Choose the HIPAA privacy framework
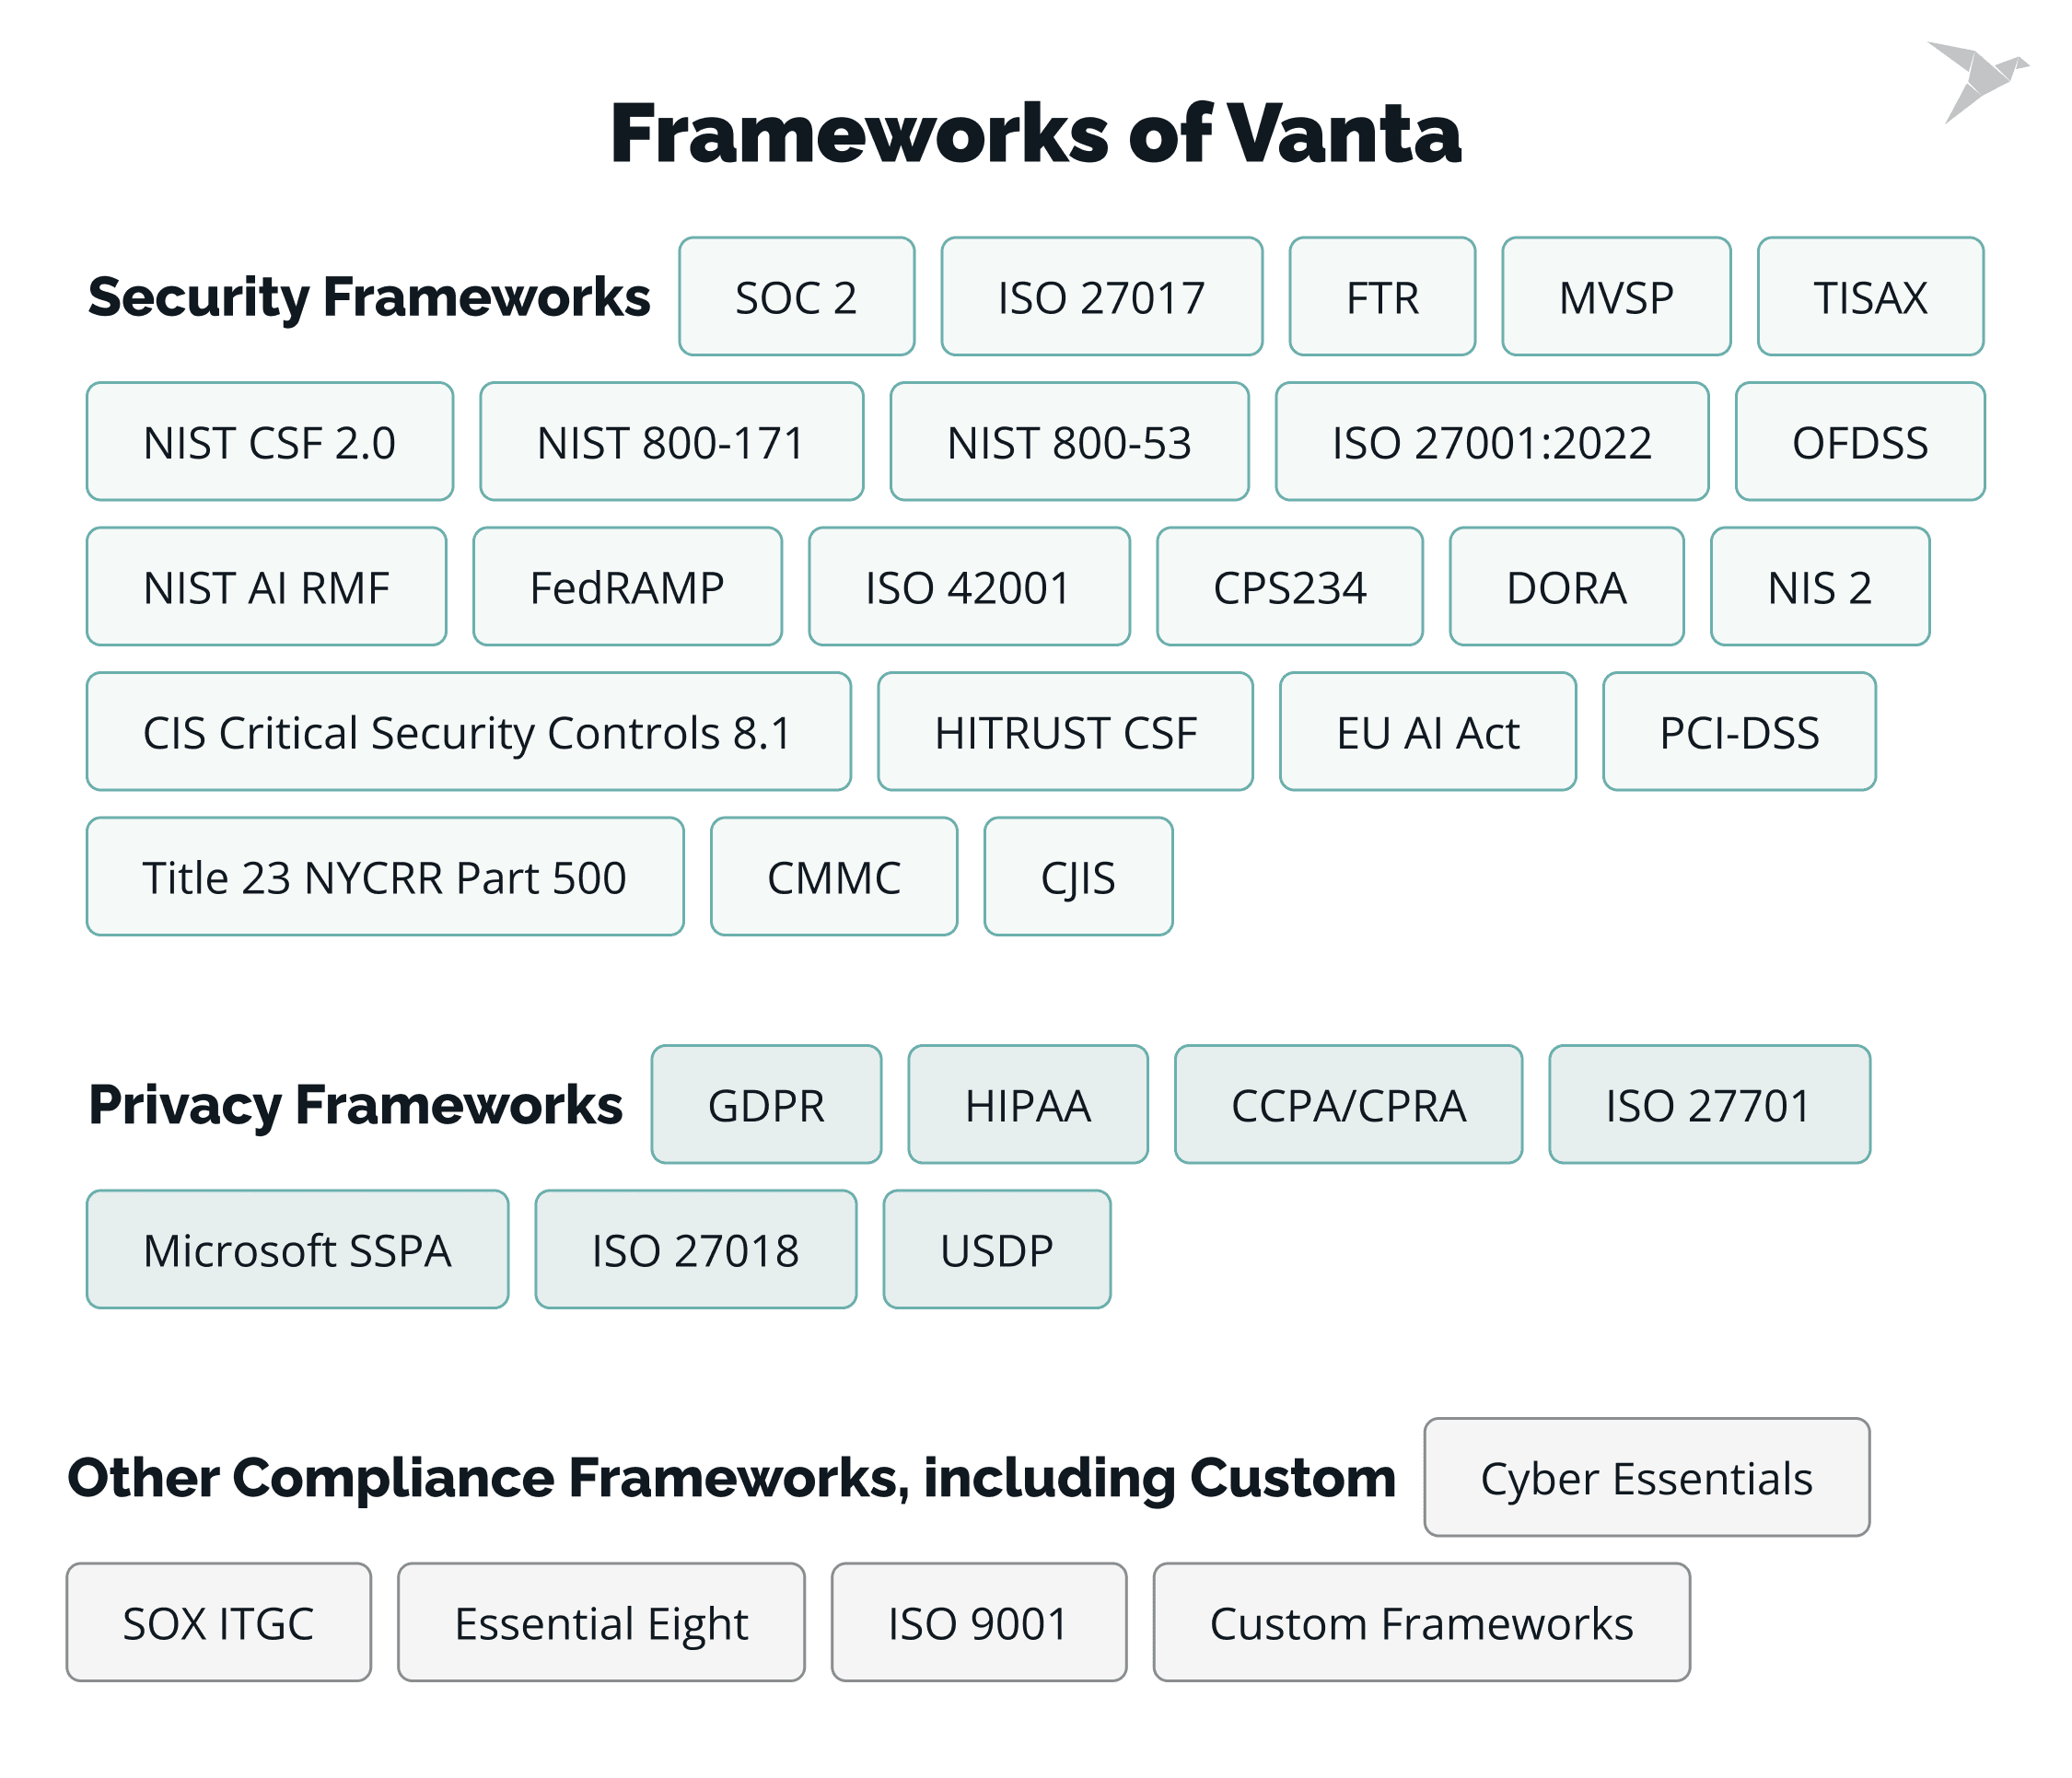The width and height of the screenshot is (2072, 1778). (x=1027, y=1105)
